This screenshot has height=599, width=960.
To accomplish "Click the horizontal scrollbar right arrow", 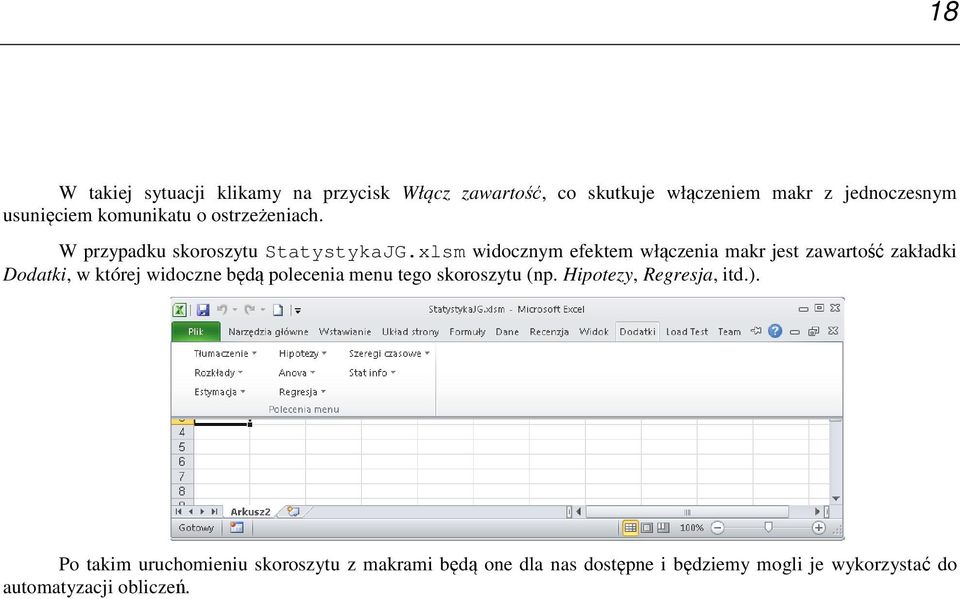I will coord(817,511).
